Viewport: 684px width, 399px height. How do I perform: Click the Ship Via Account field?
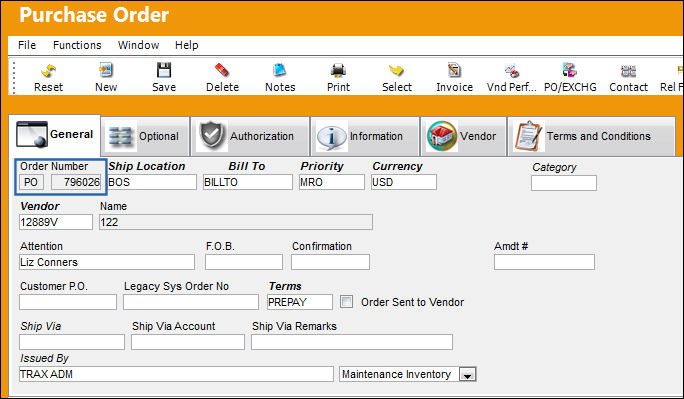tap(188, 342)
